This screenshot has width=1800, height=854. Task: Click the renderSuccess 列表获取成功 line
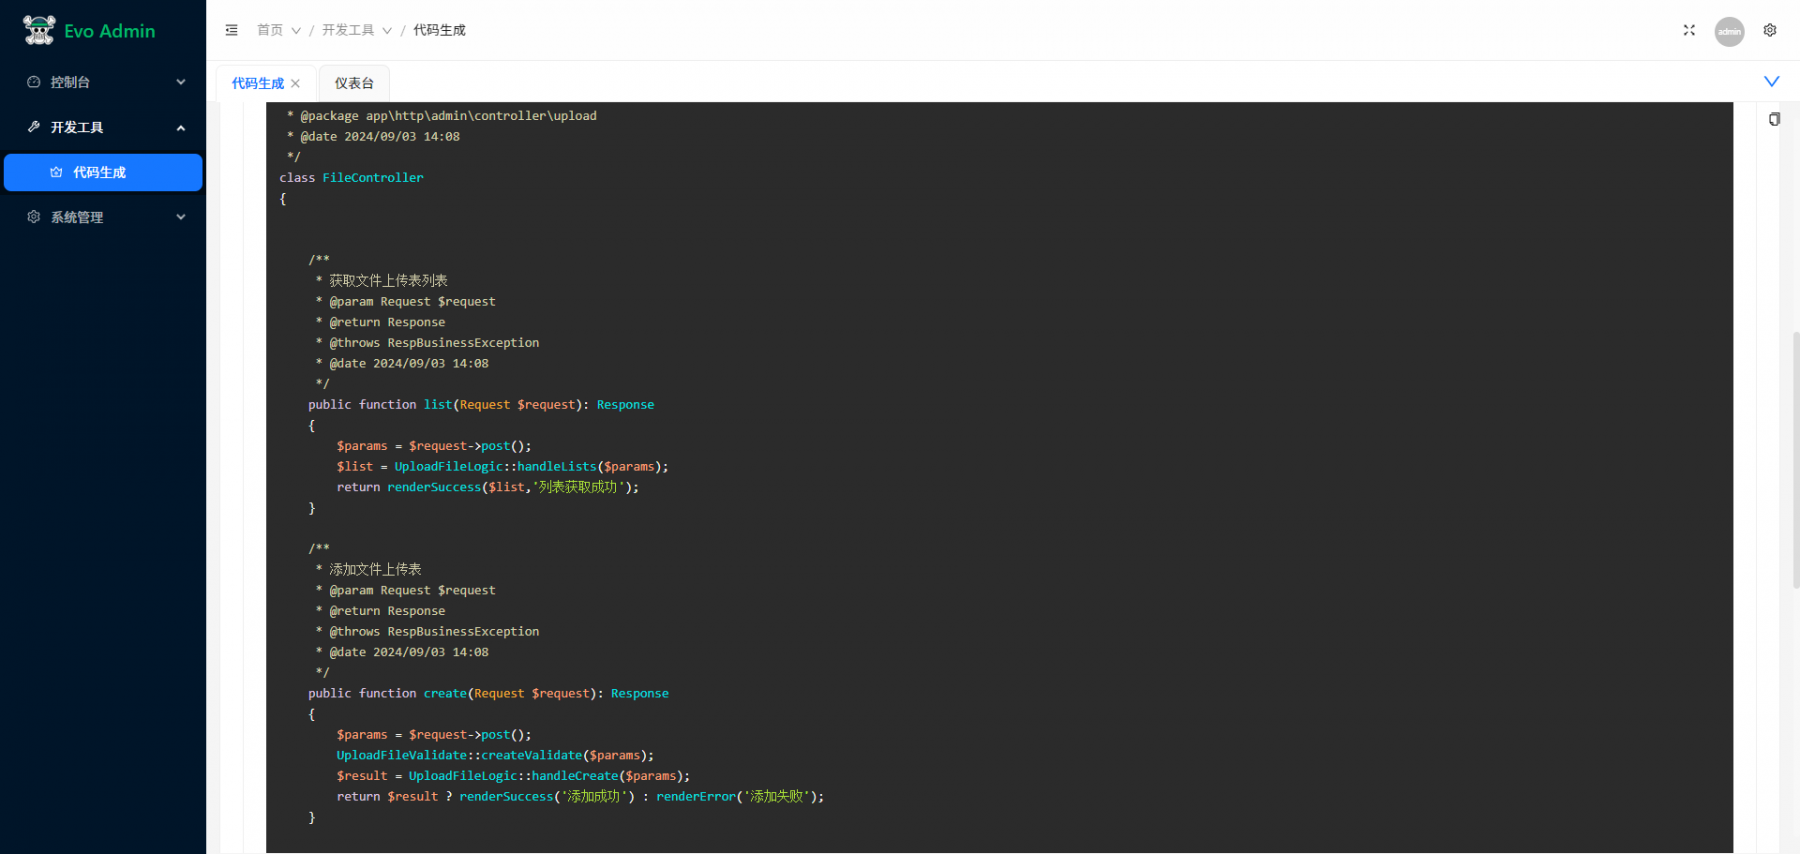pos(488,488)
